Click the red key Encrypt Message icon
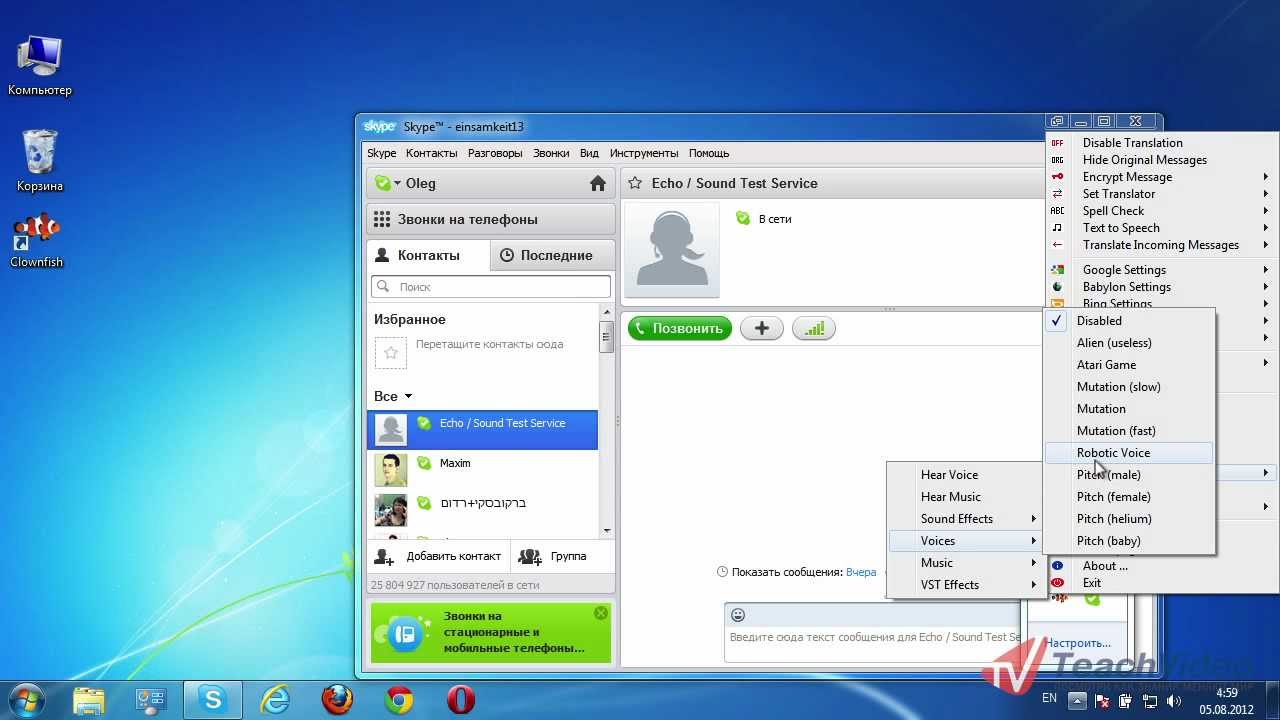Viewport: 1280px width, 720px height. pos(1057,177)
